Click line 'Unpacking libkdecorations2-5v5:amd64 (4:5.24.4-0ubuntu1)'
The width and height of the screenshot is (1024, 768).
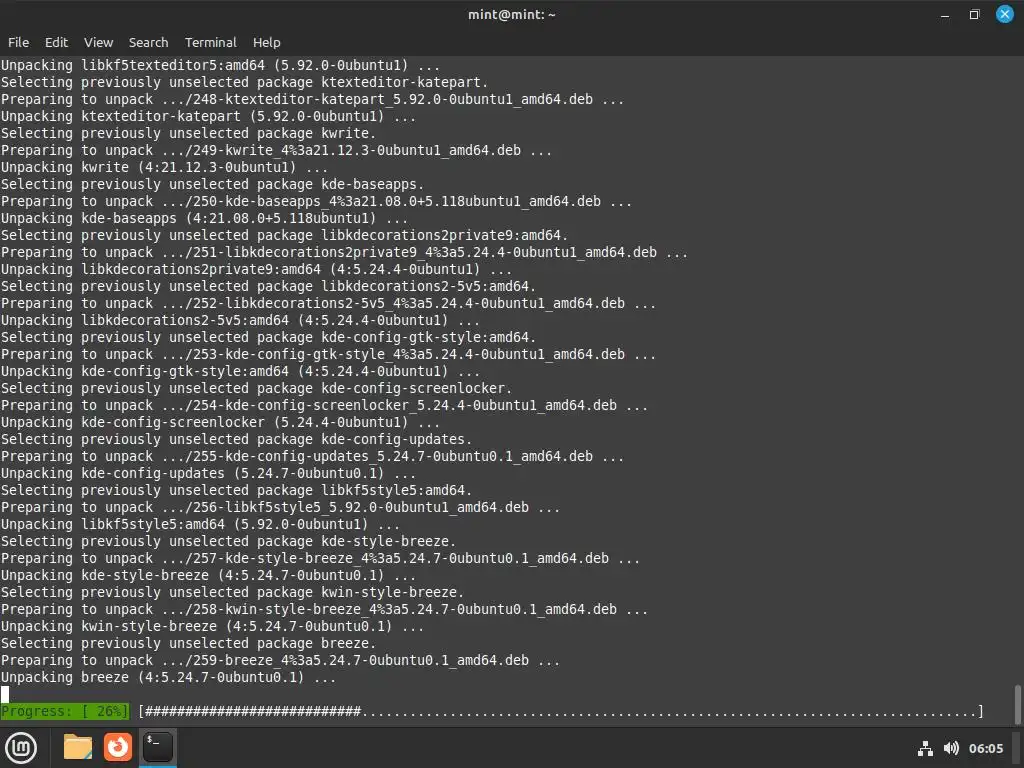(x=240, y=321)
